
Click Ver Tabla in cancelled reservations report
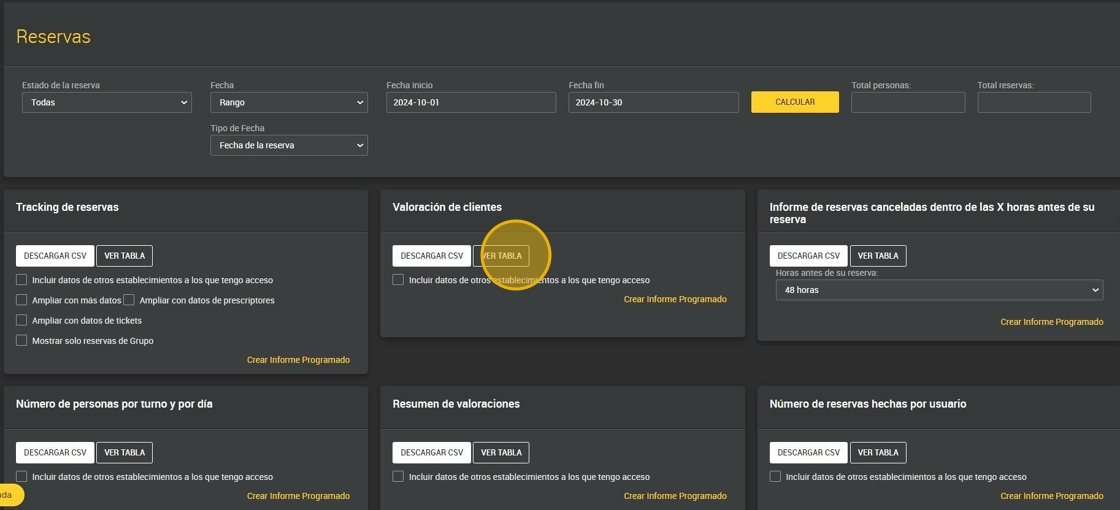point(878,256)
